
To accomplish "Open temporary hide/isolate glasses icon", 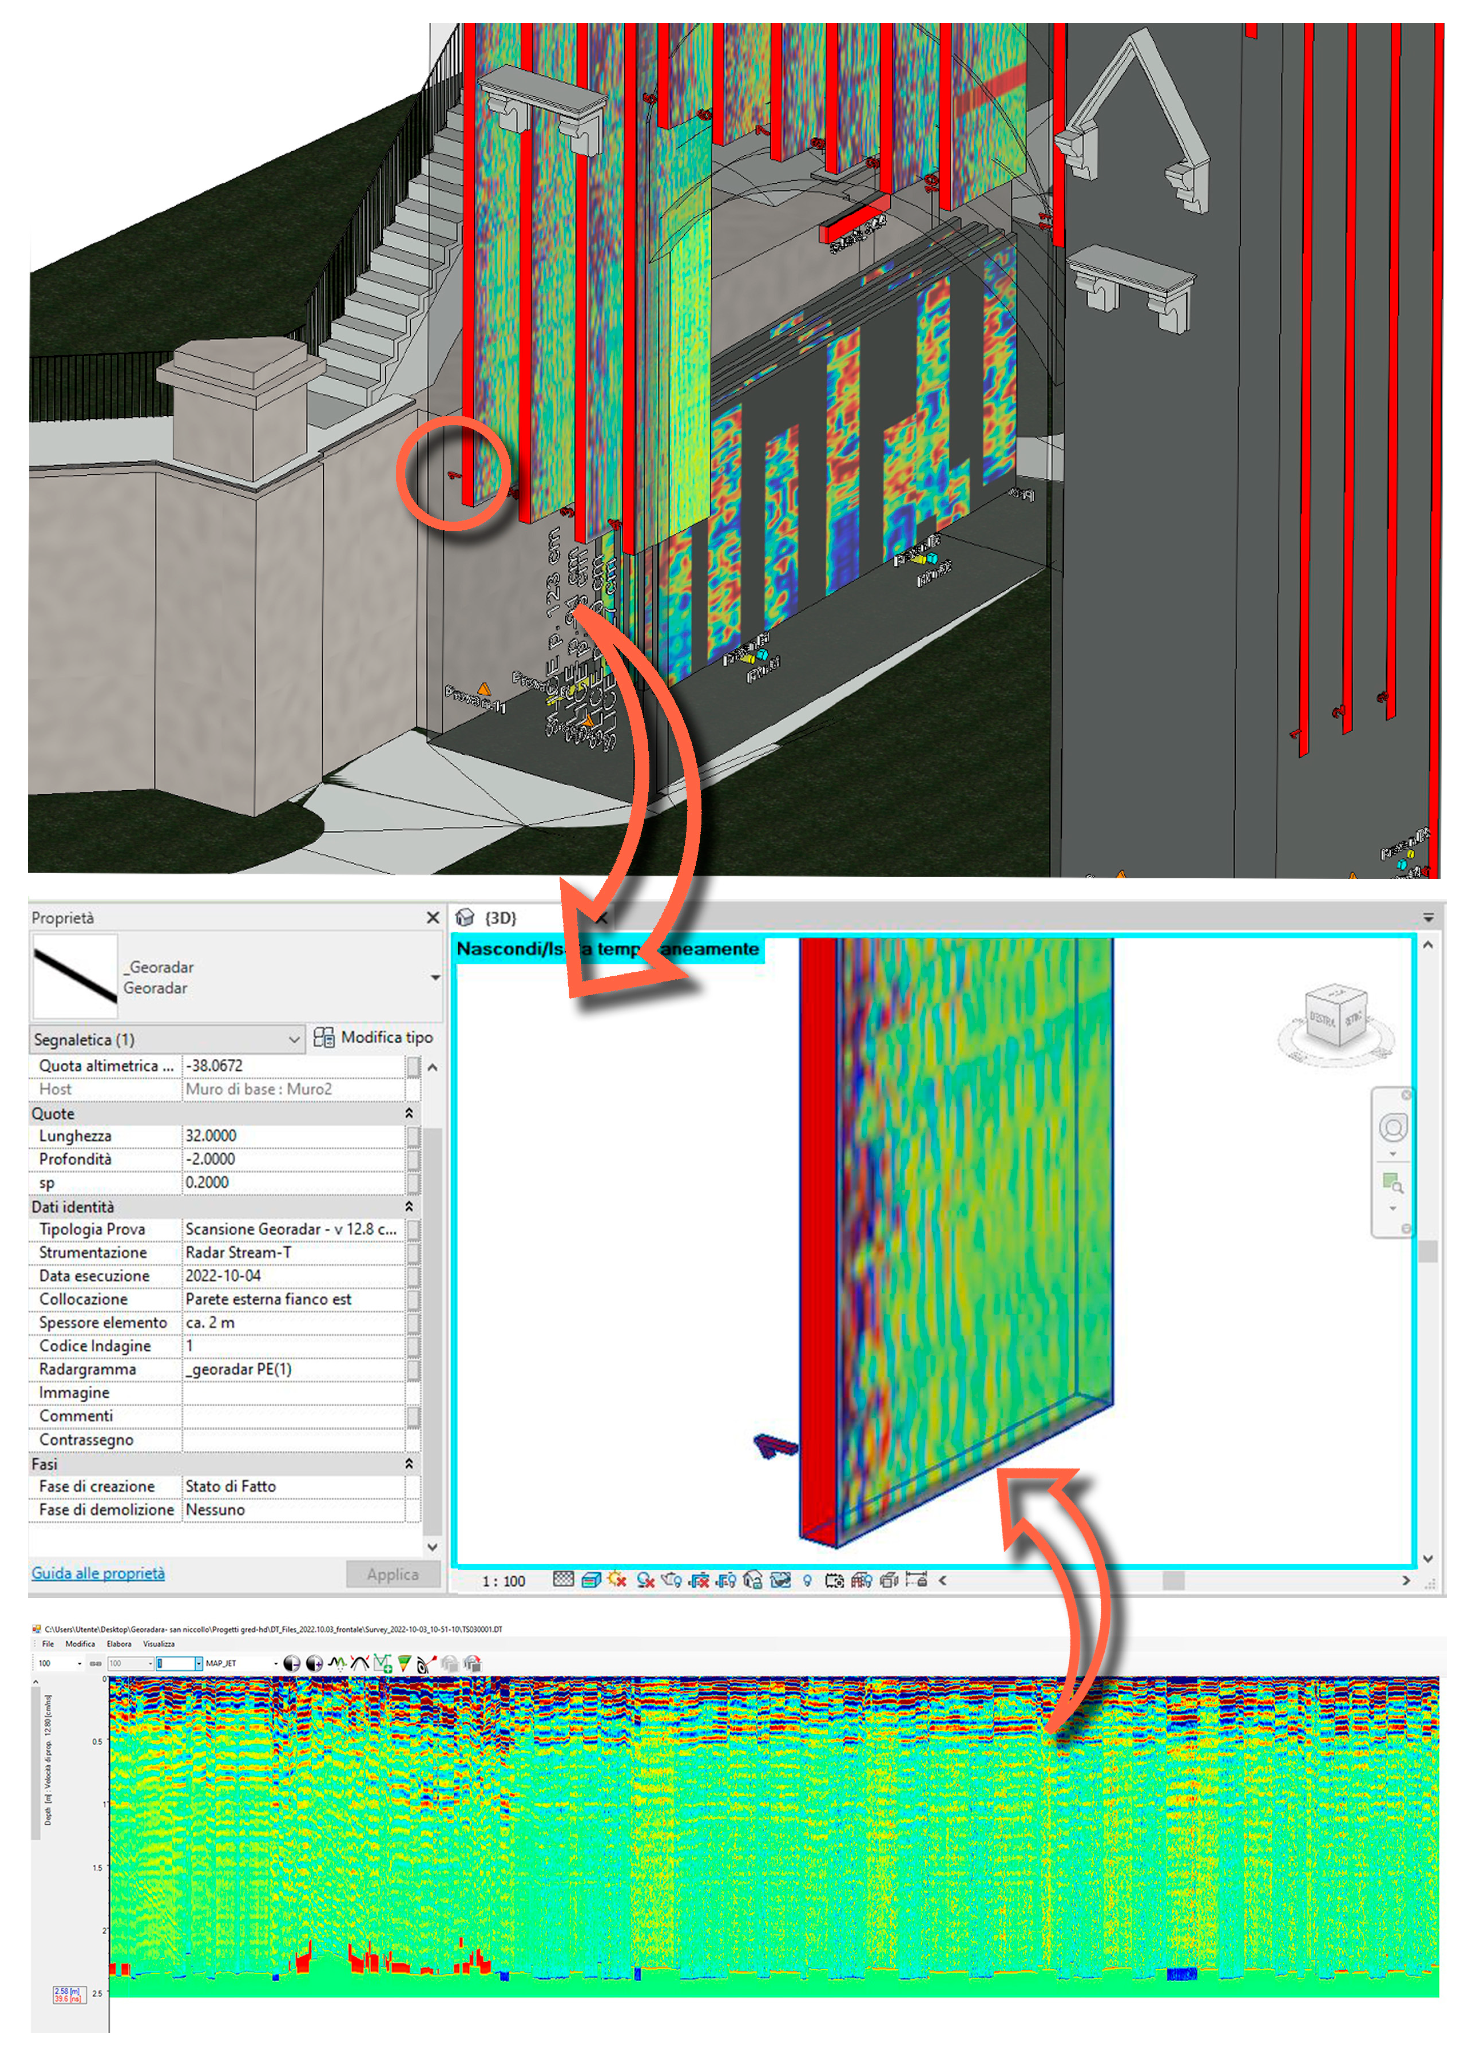I will point(780,1580).
